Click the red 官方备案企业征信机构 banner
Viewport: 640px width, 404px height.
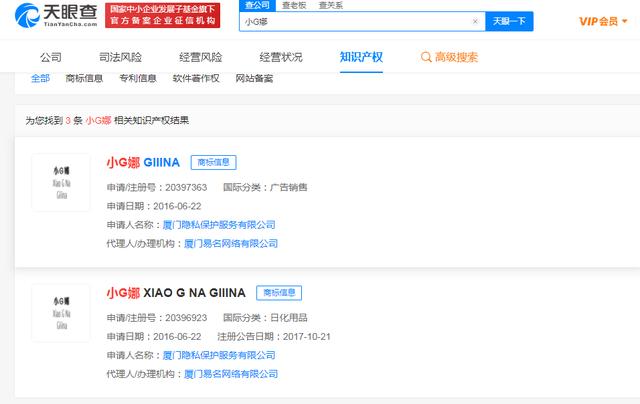pos(162,16)
